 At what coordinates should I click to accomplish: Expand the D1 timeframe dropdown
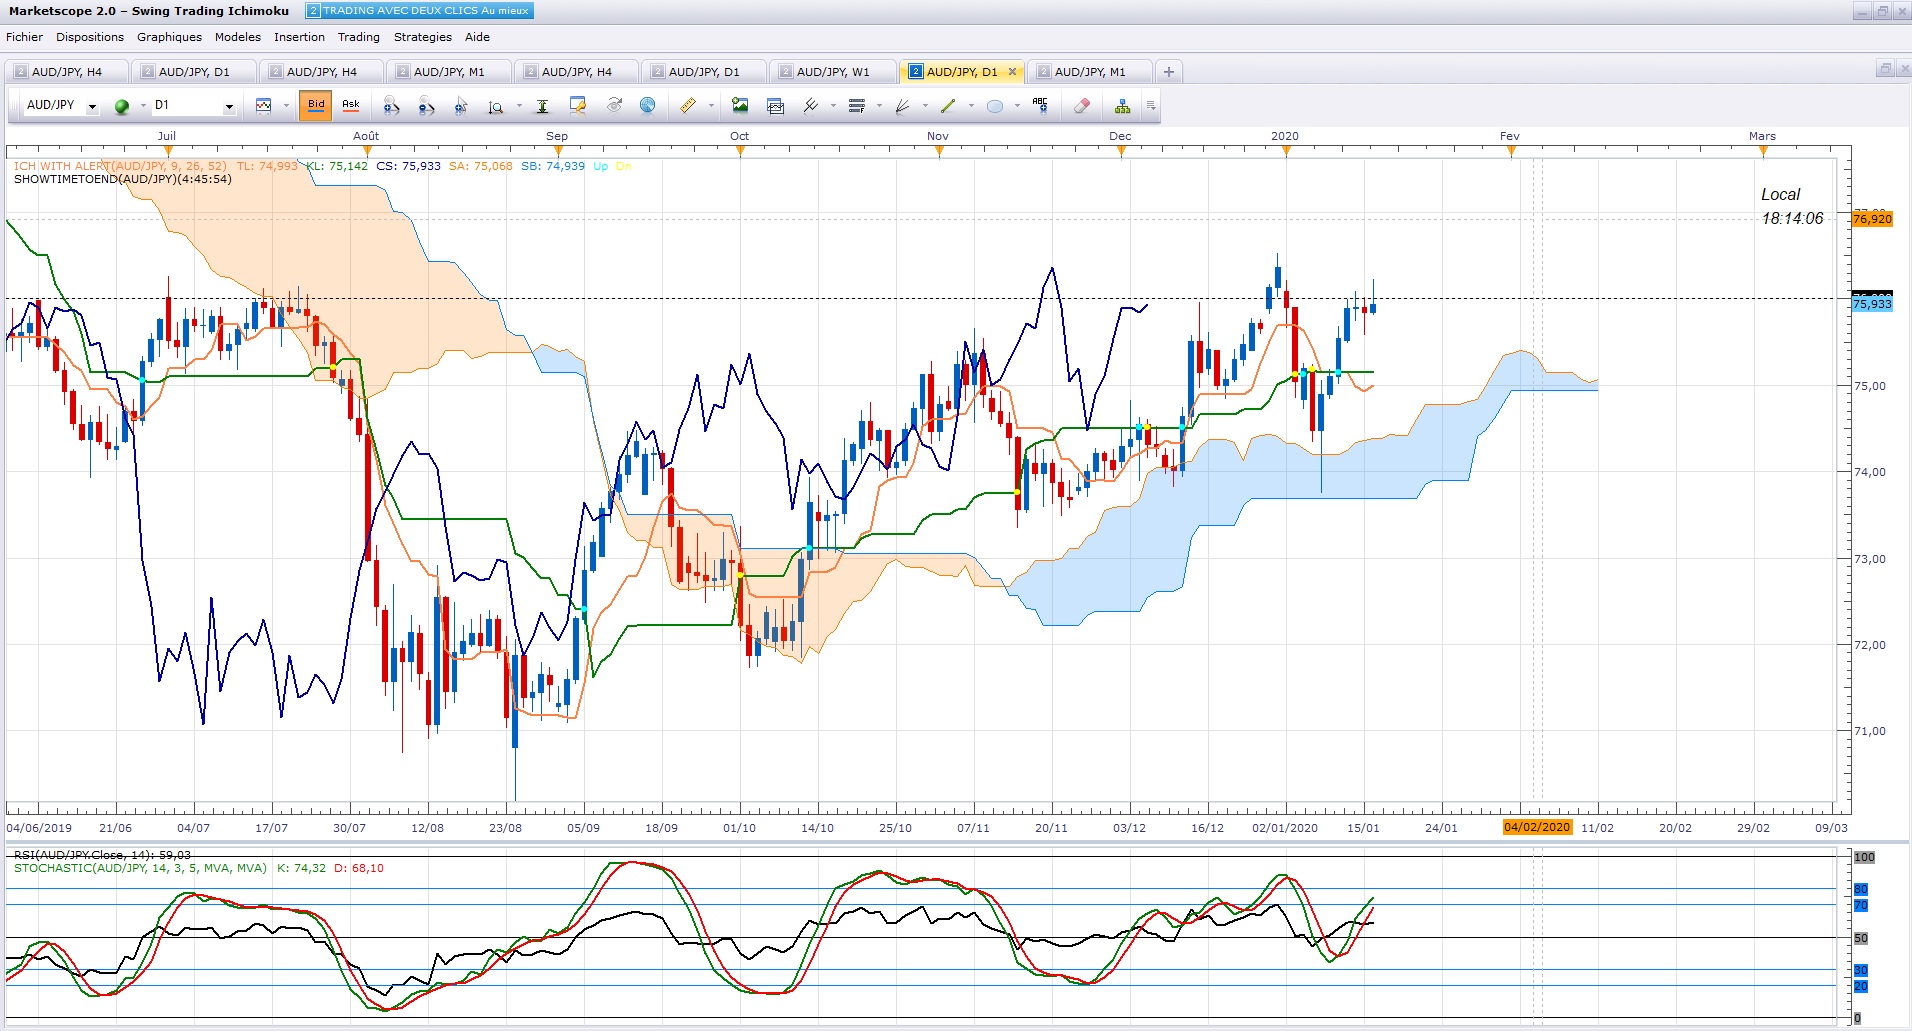click(229, 107)
